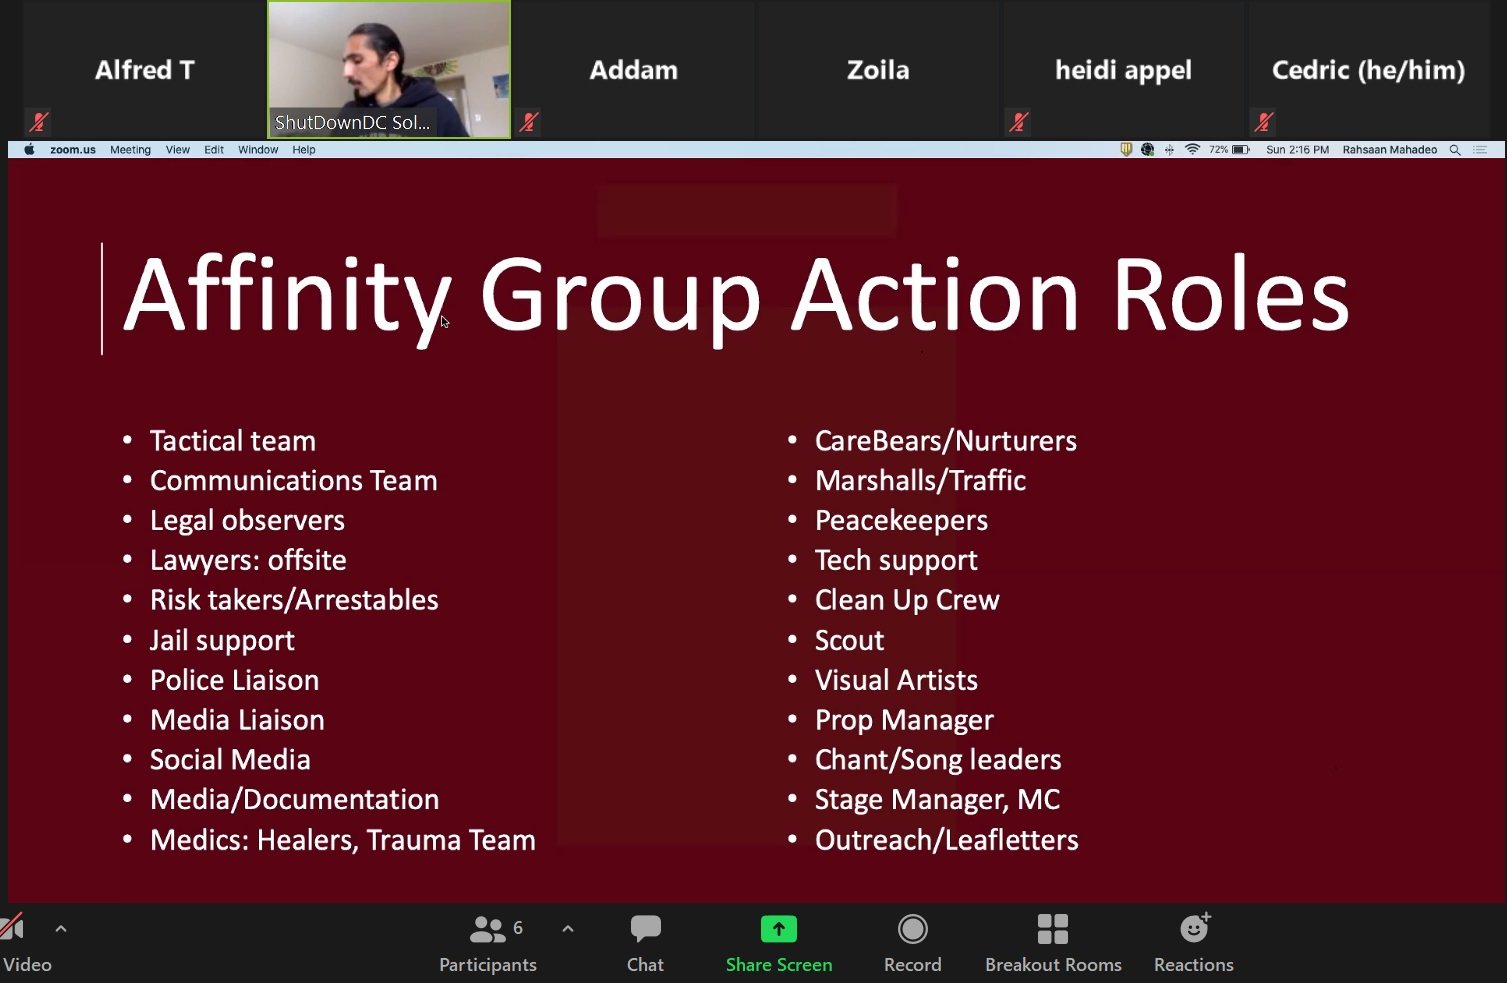Select Cedric (he/him) participant tile
The width and height of the screenshot is (1507, 983).
coord(1368,69)
